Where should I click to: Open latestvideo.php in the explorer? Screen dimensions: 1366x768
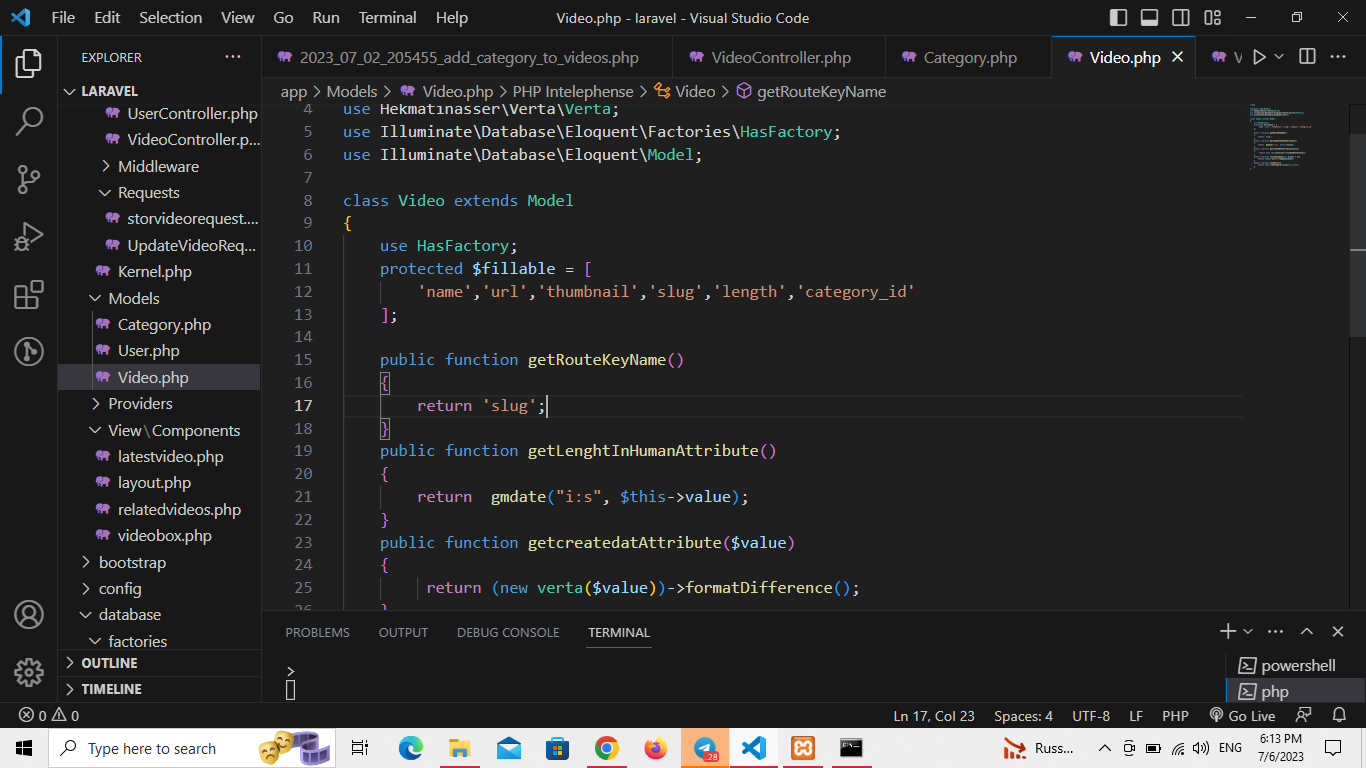click(170, 456)
